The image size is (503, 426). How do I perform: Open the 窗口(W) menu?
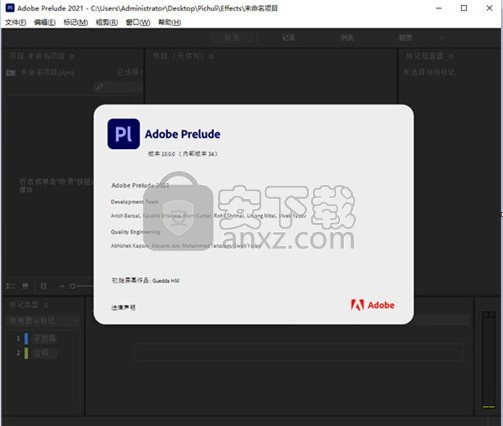[x=138, y=22]
